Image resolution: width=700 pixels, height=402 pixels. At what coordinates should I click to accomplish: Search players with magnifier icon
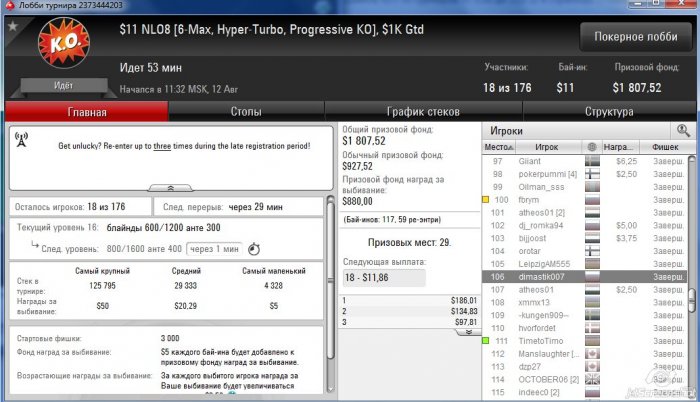(683, 131)
